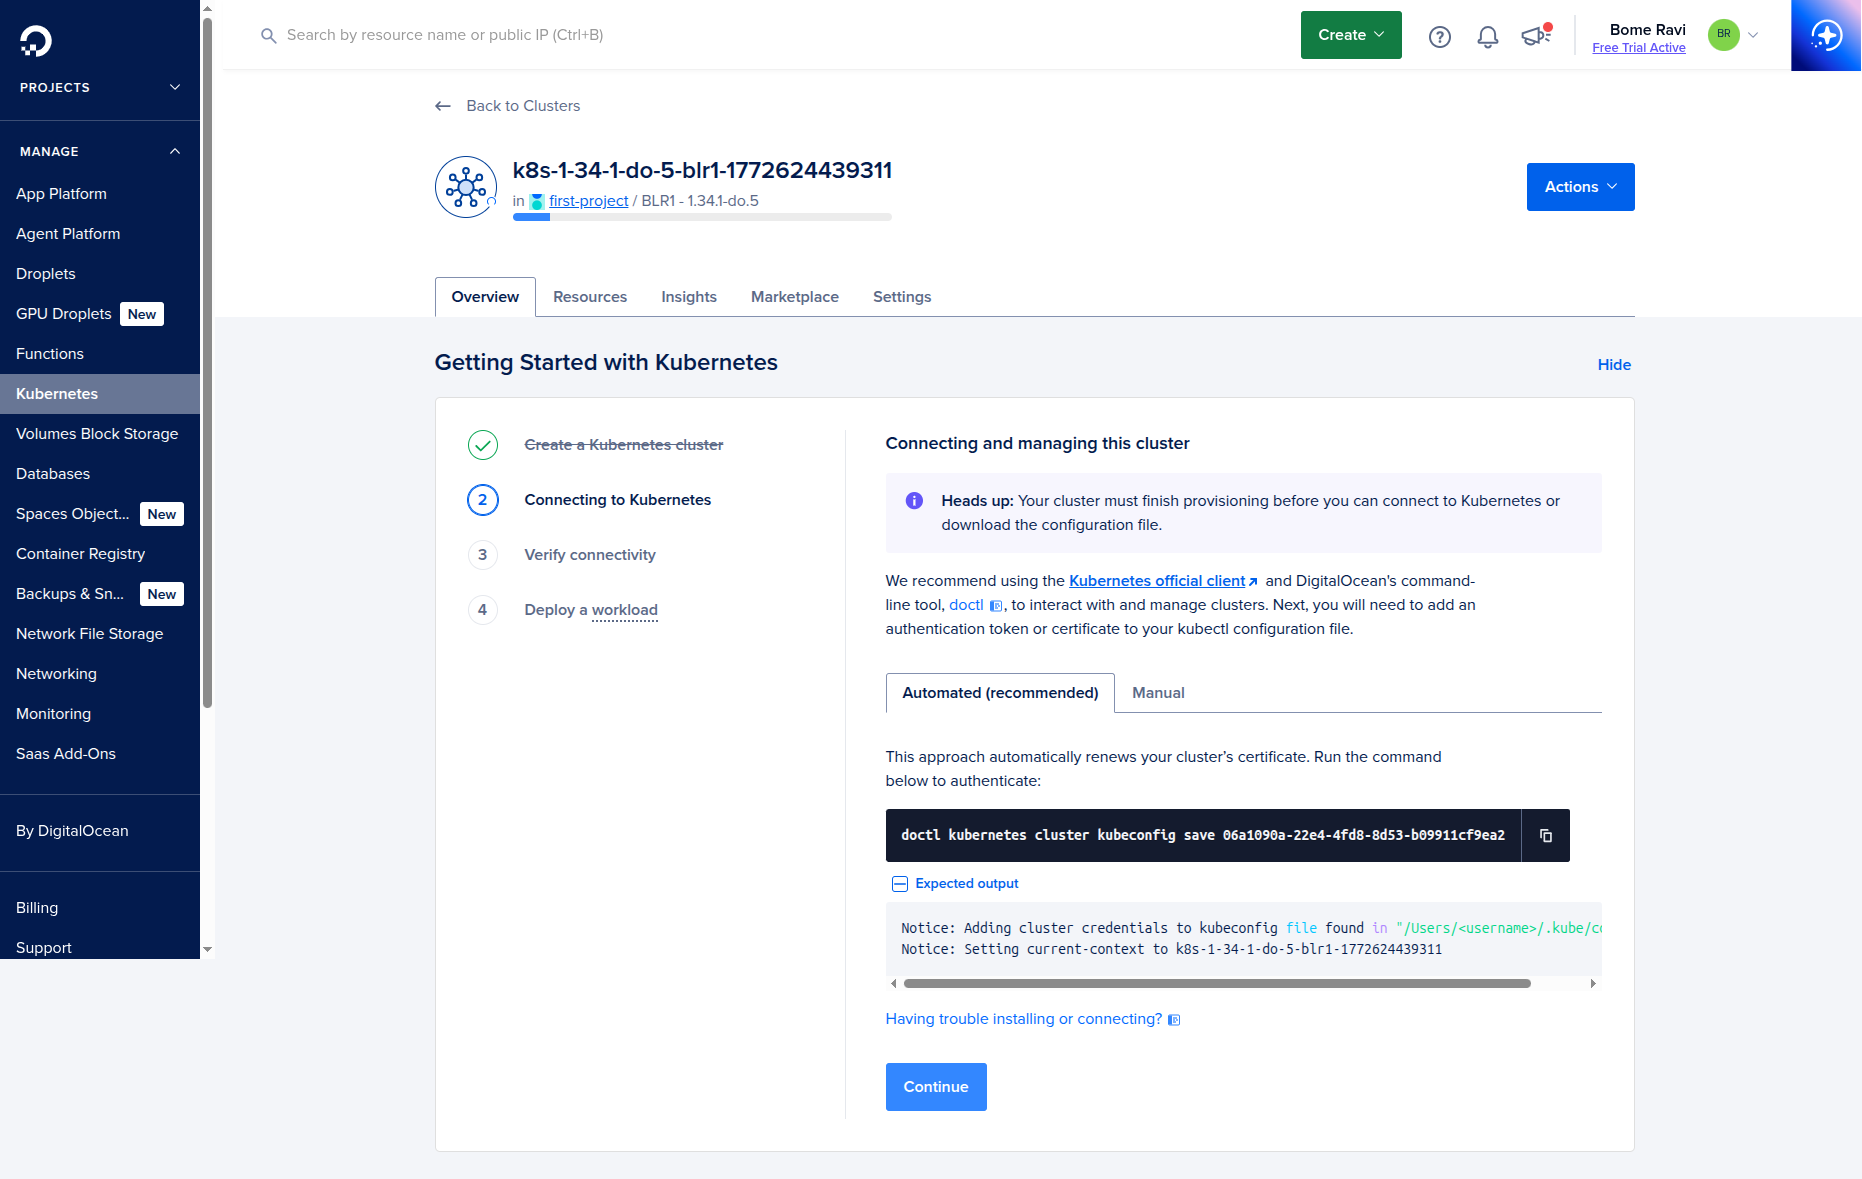
Task: Click the search magnifier icon
Action: pyautogui.click(x=268, y=35)
